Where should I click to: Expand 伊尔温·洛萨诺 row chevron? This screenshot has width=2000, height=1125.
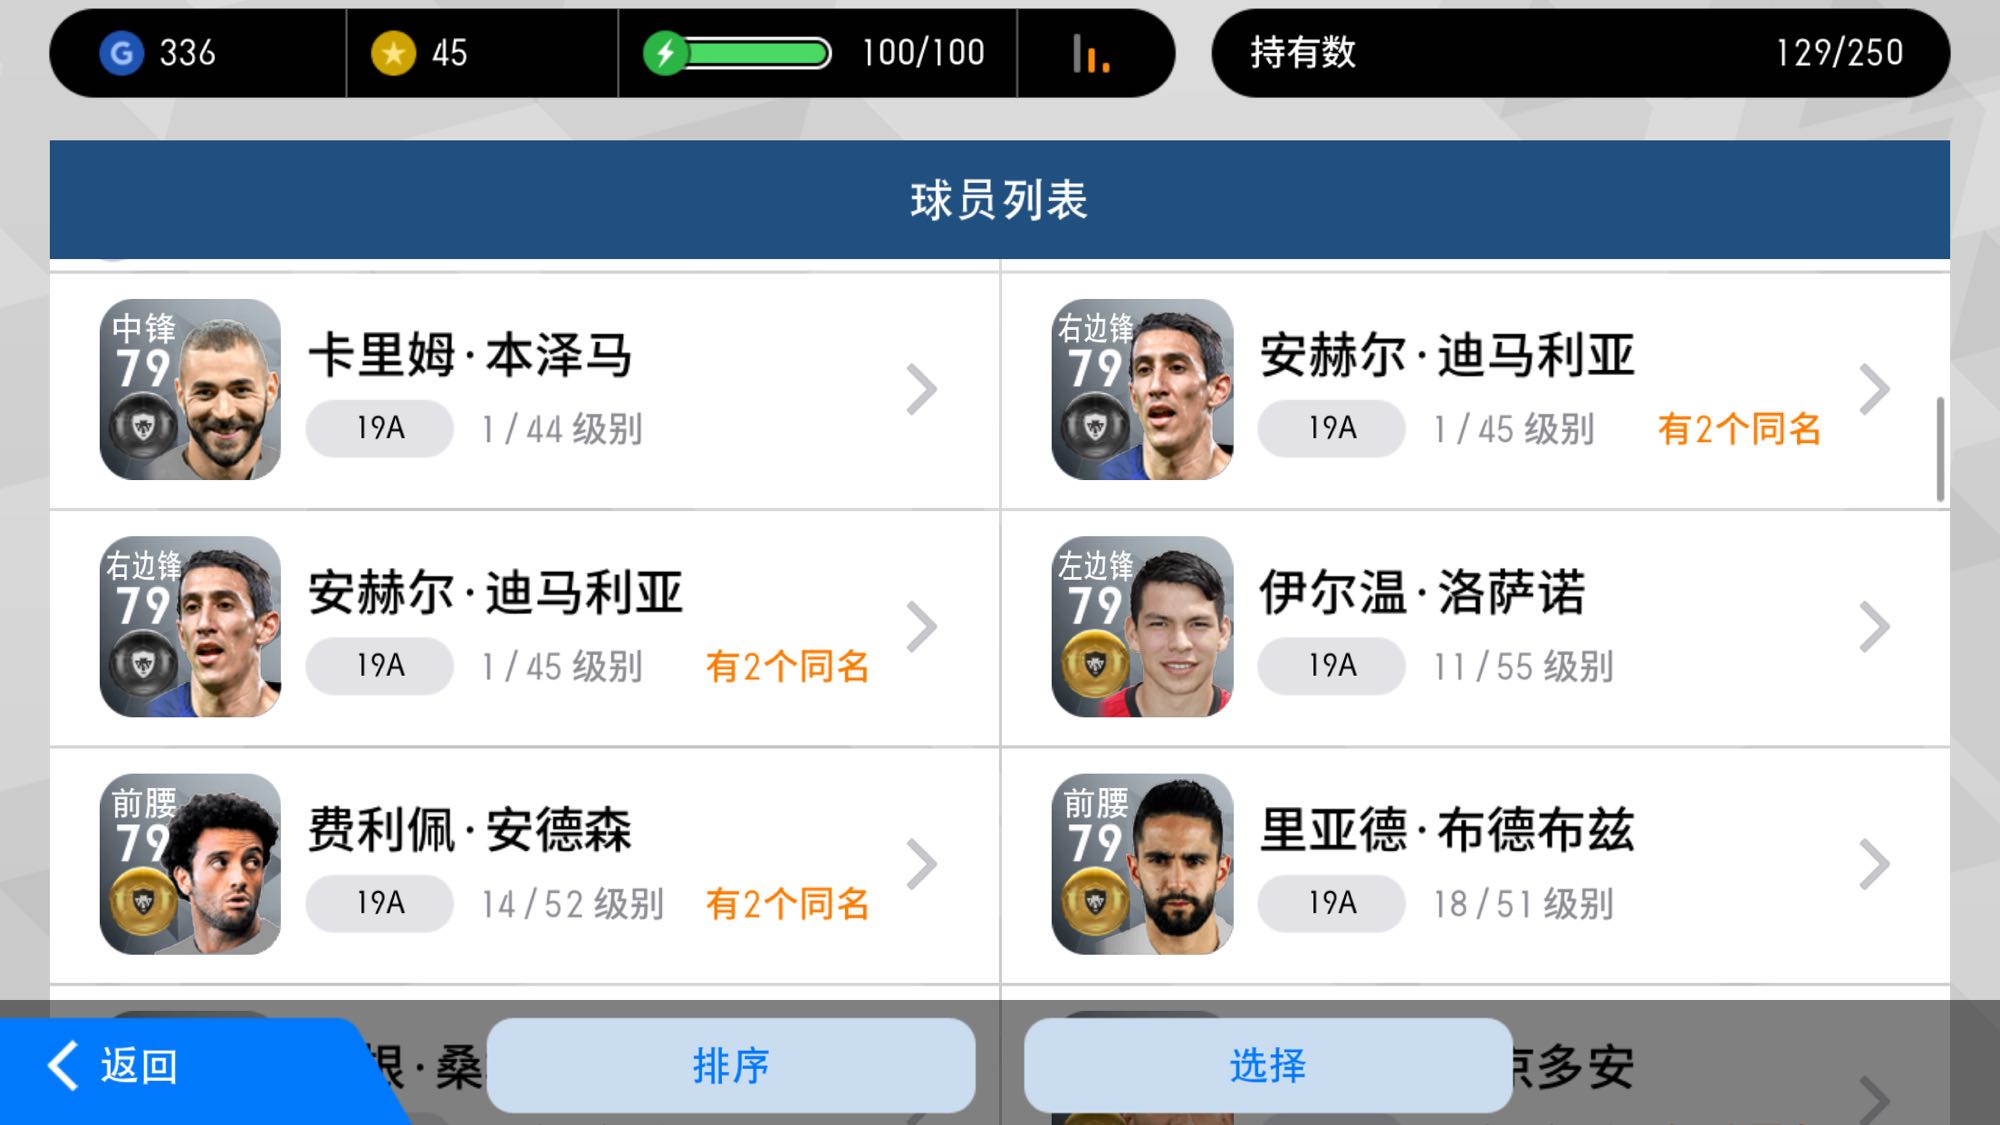1874,627
